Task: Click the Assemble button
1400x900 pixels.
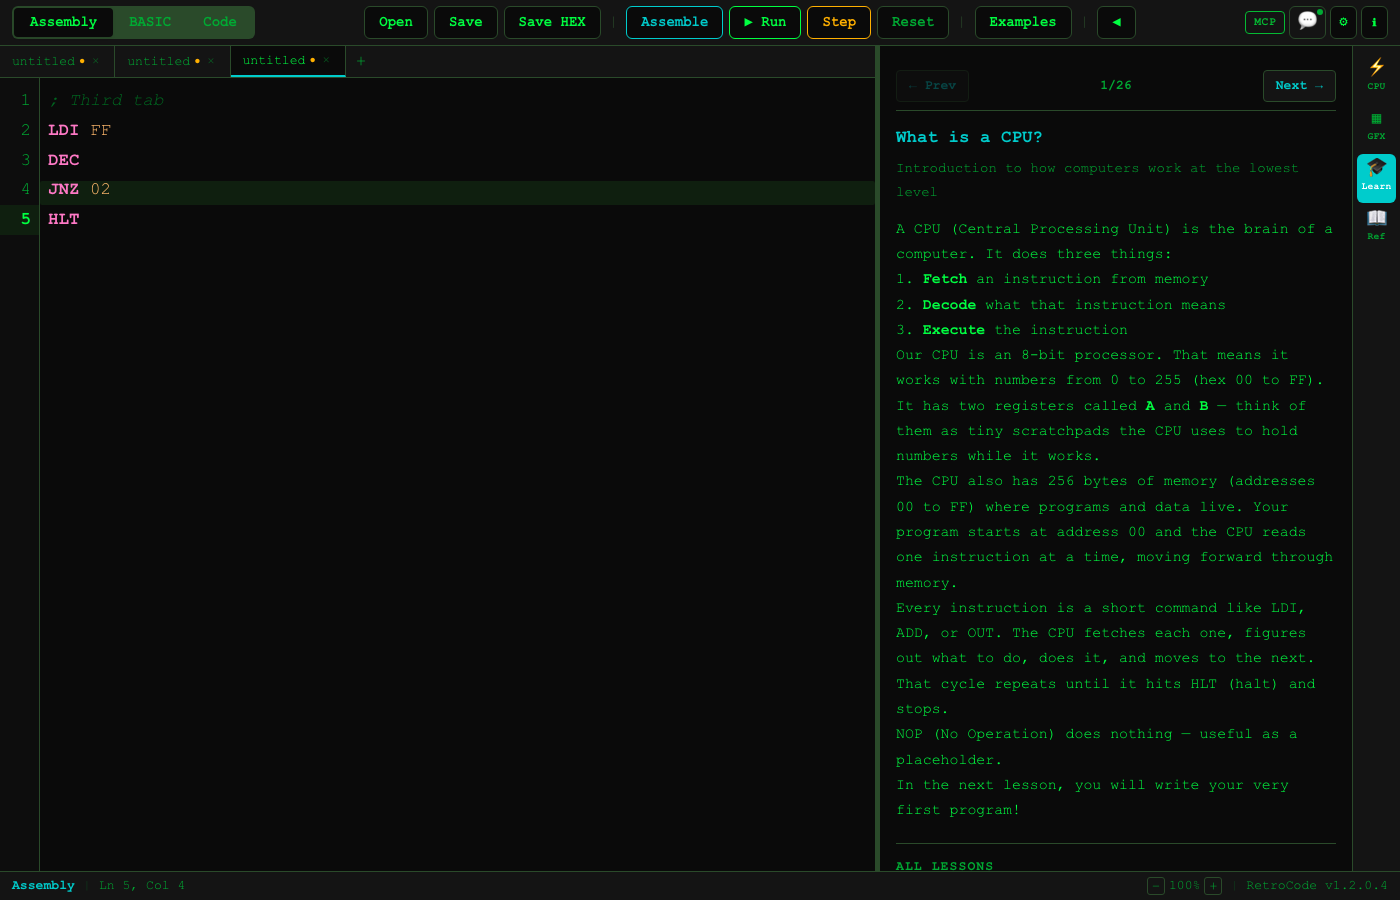Action: click(674, 21)
